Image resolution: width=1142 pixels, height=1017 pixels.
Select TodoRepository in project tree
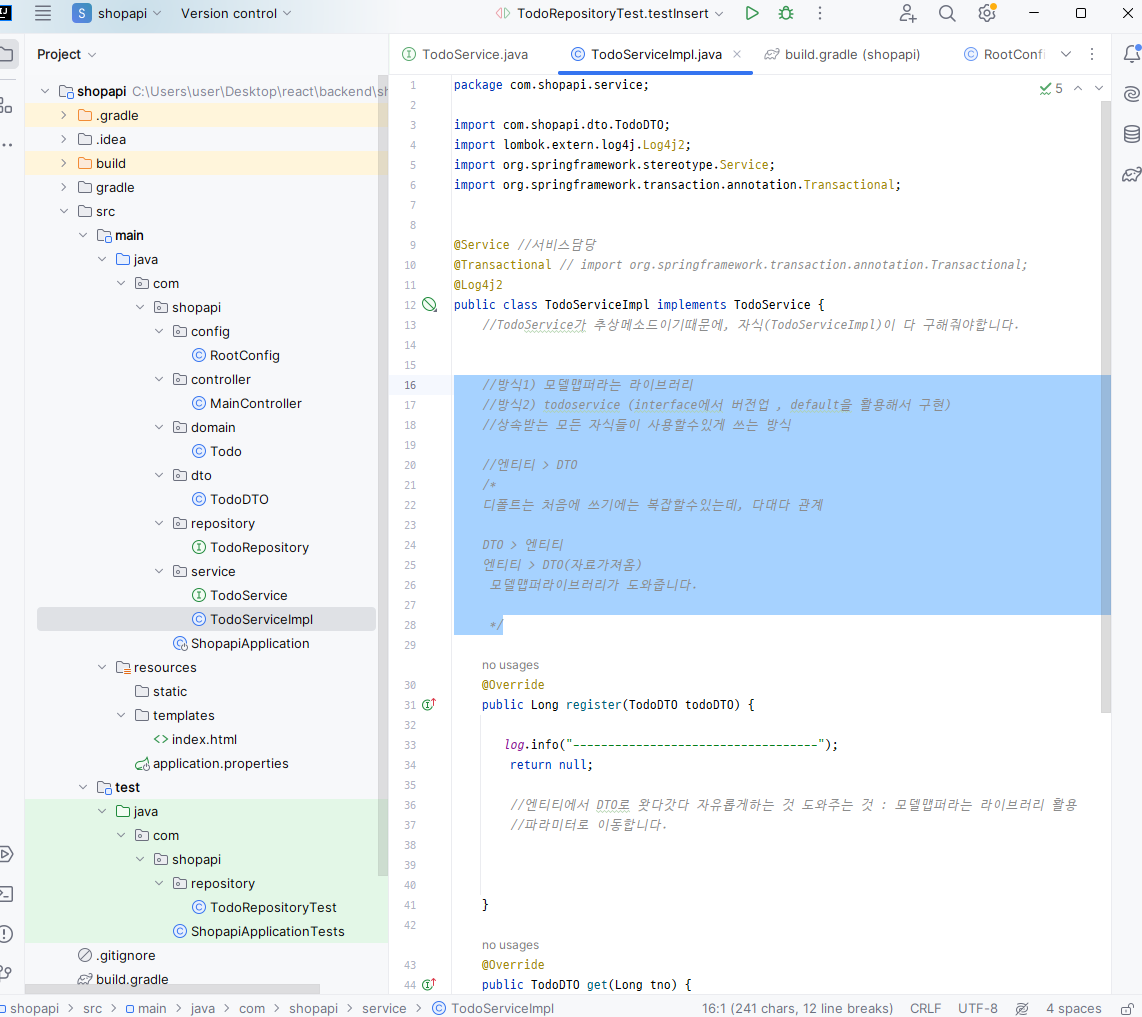pyautogui.click(x=259, y=547)
